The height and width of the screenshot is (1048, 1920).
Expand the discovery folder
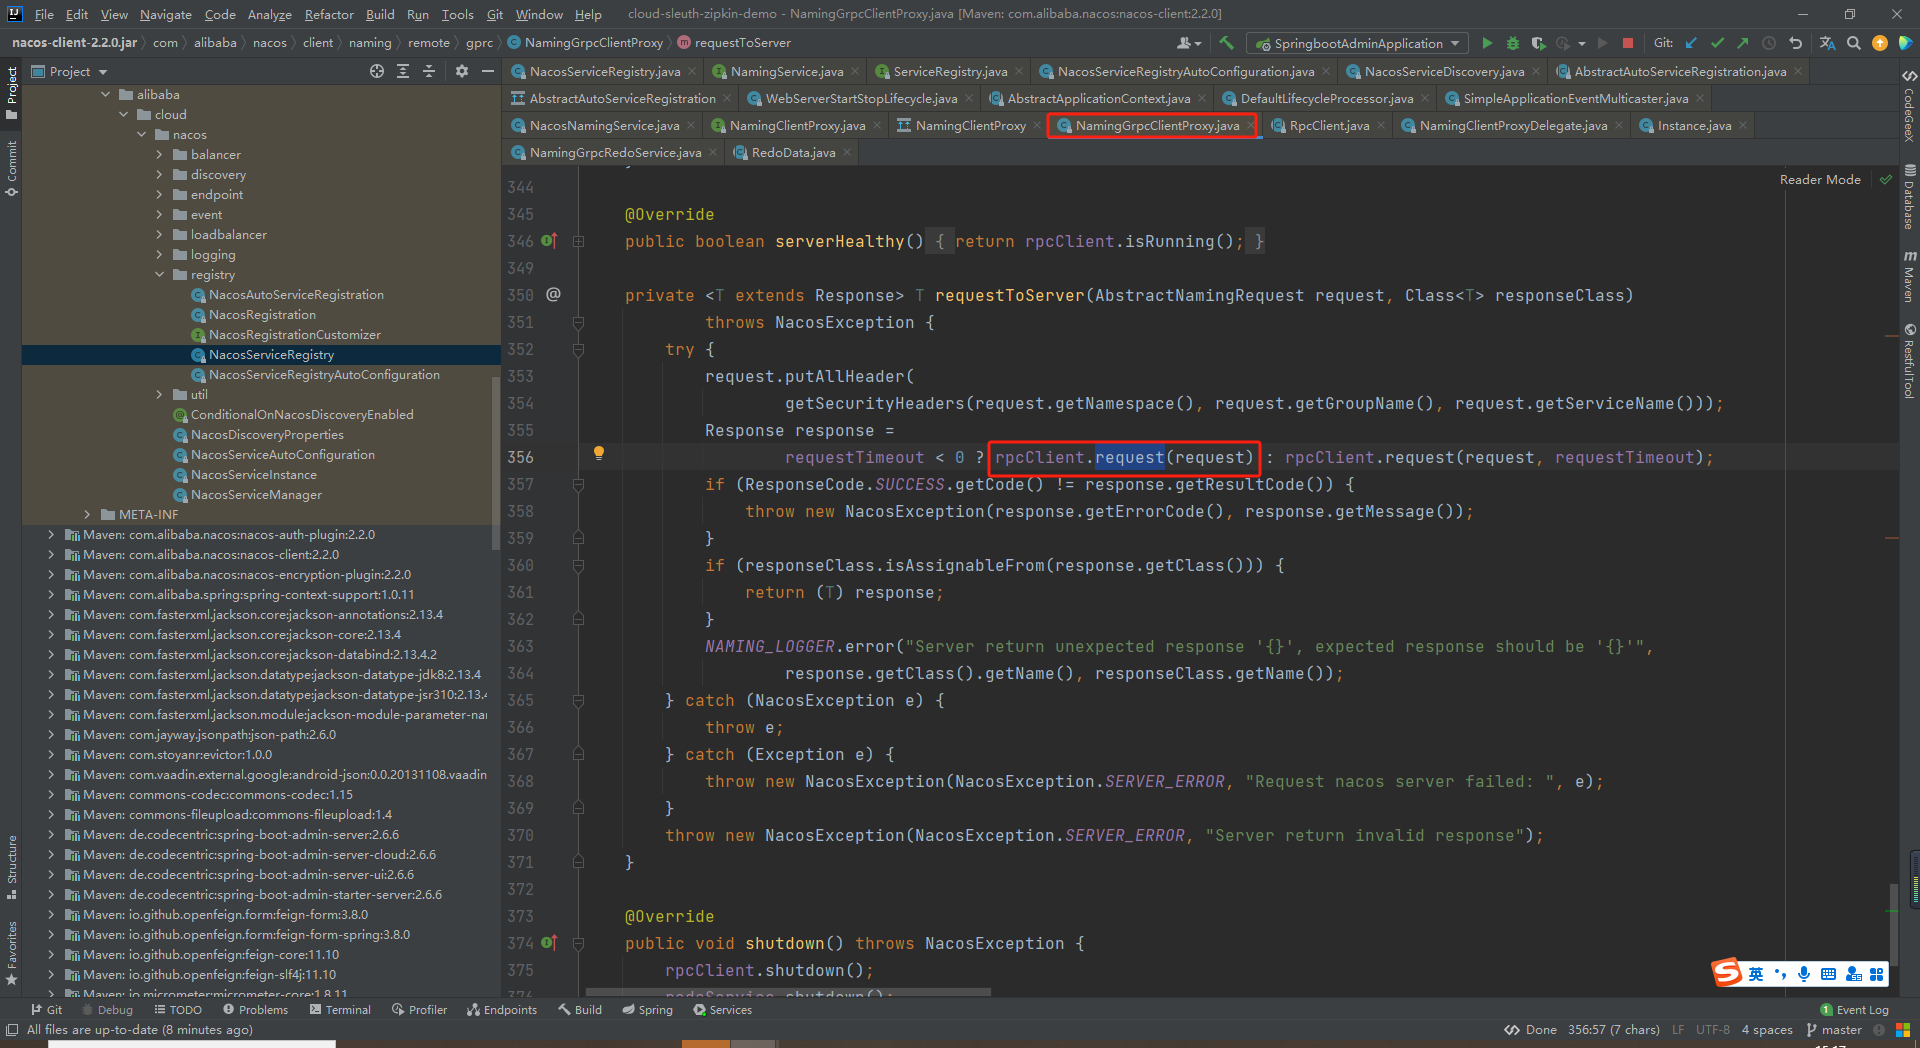159,175
